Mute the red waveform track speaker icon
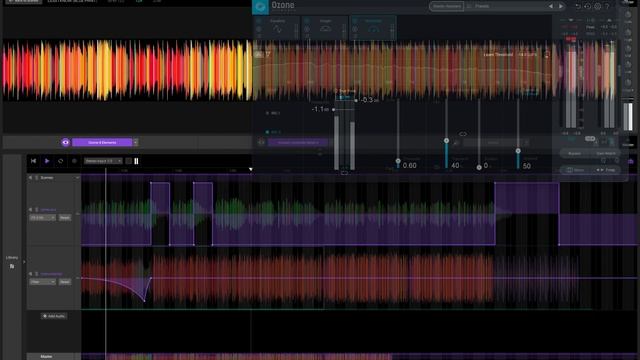 pos(31,274)
